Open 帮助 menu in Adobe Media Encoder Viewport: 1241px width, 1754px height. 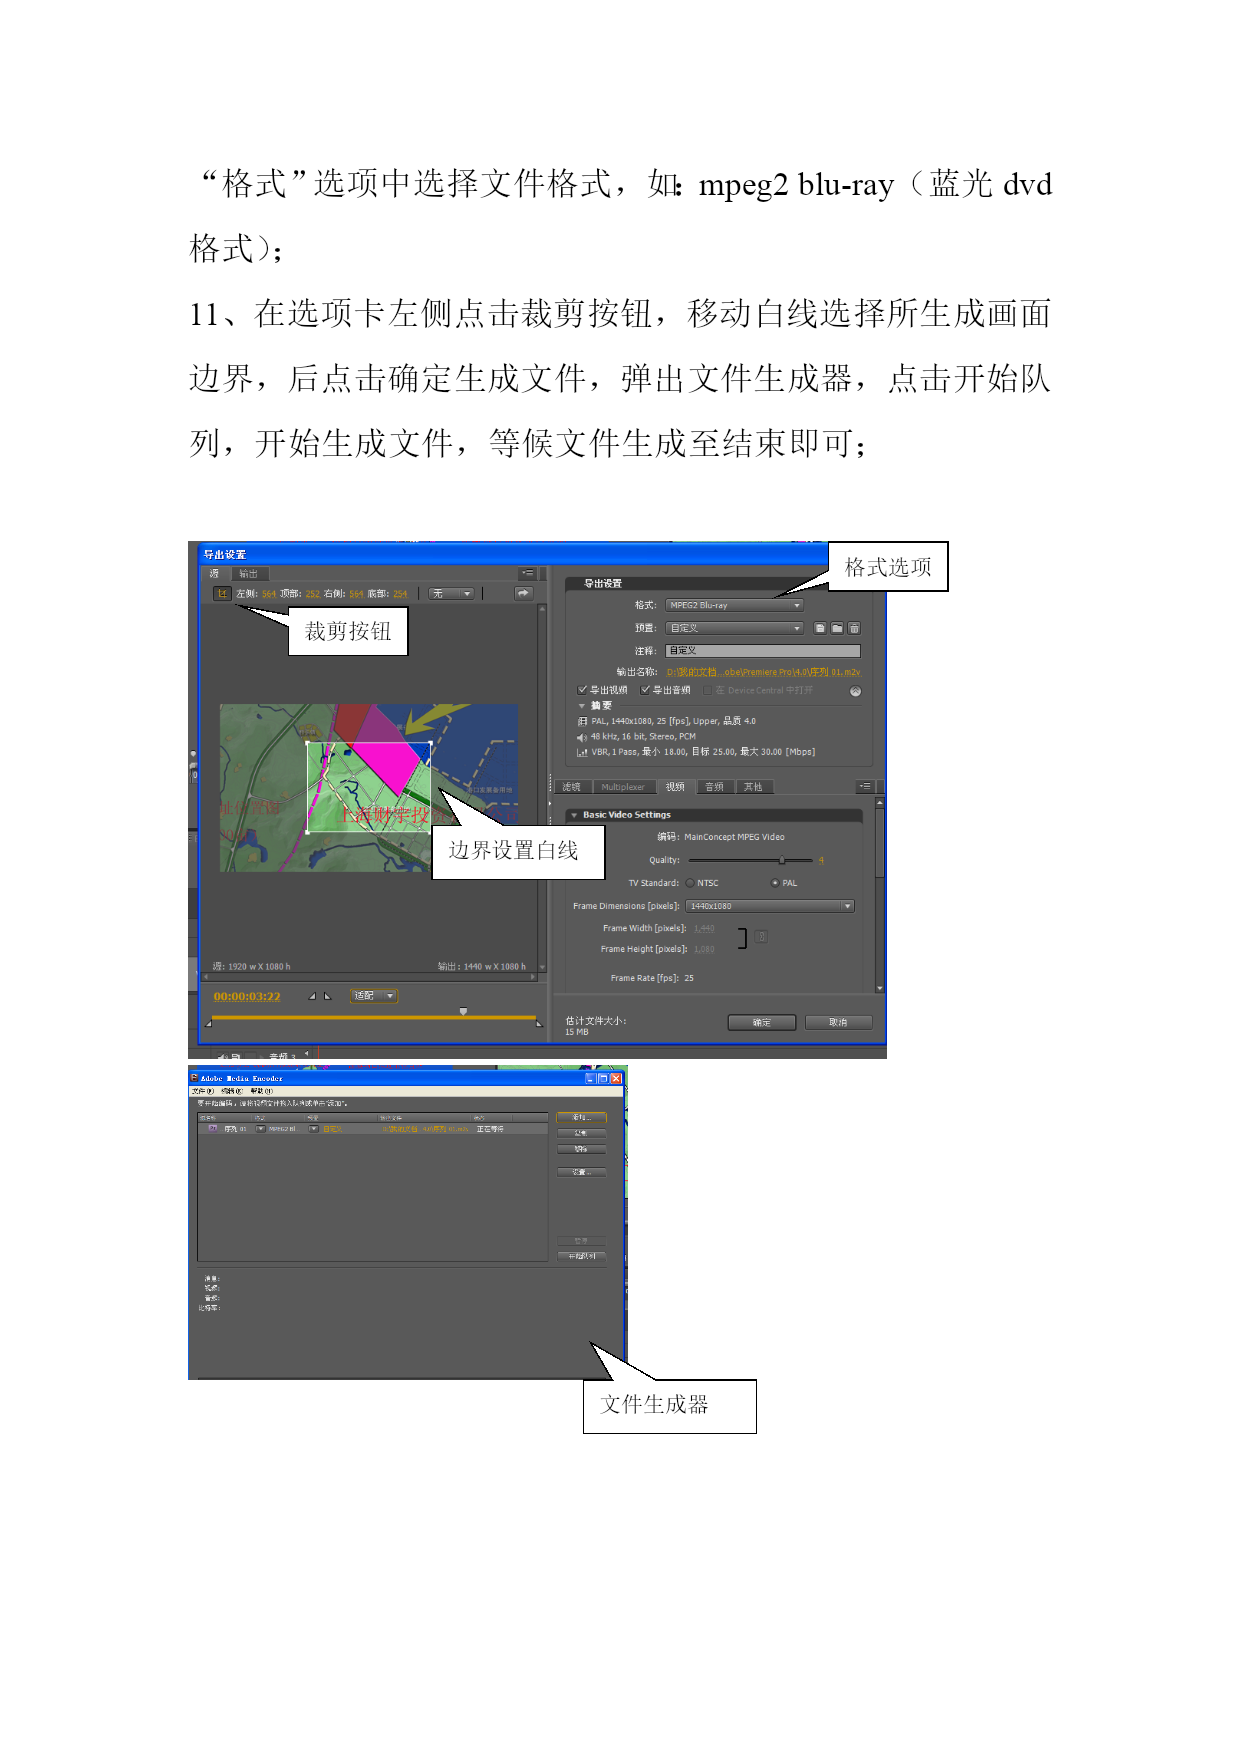262,1091
